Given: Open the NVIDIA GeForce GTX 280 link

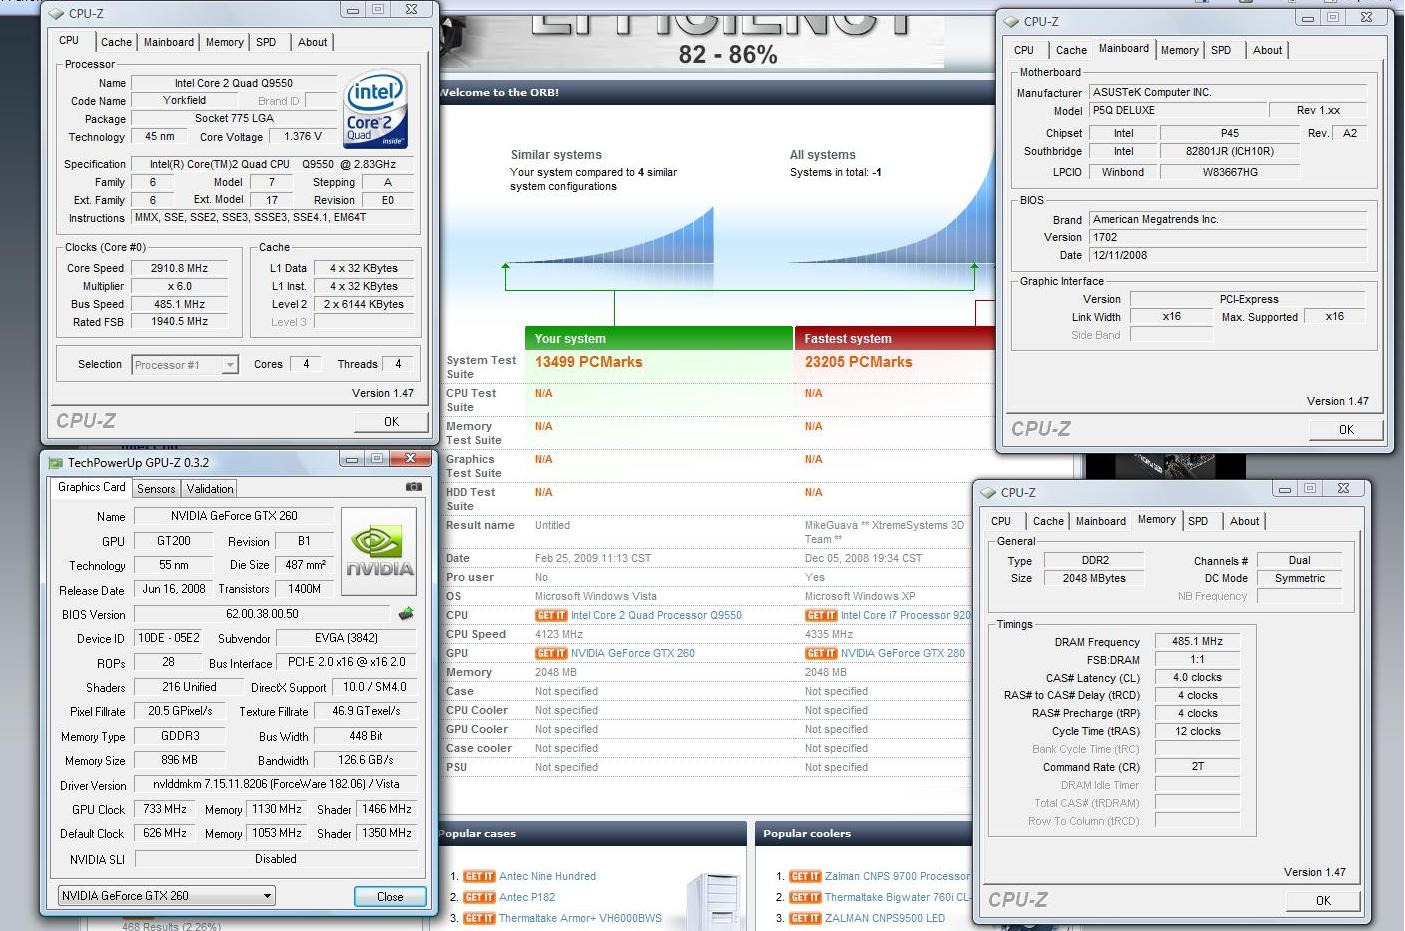Looking at the screenshot, I should [x=903, y=654].
